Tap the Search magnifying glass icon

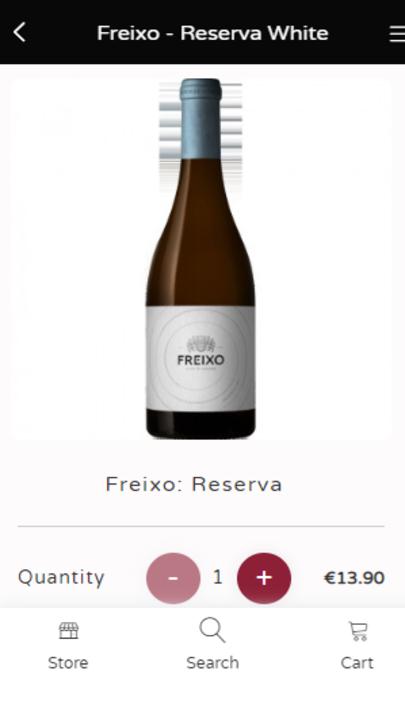(x=212, y=630)
